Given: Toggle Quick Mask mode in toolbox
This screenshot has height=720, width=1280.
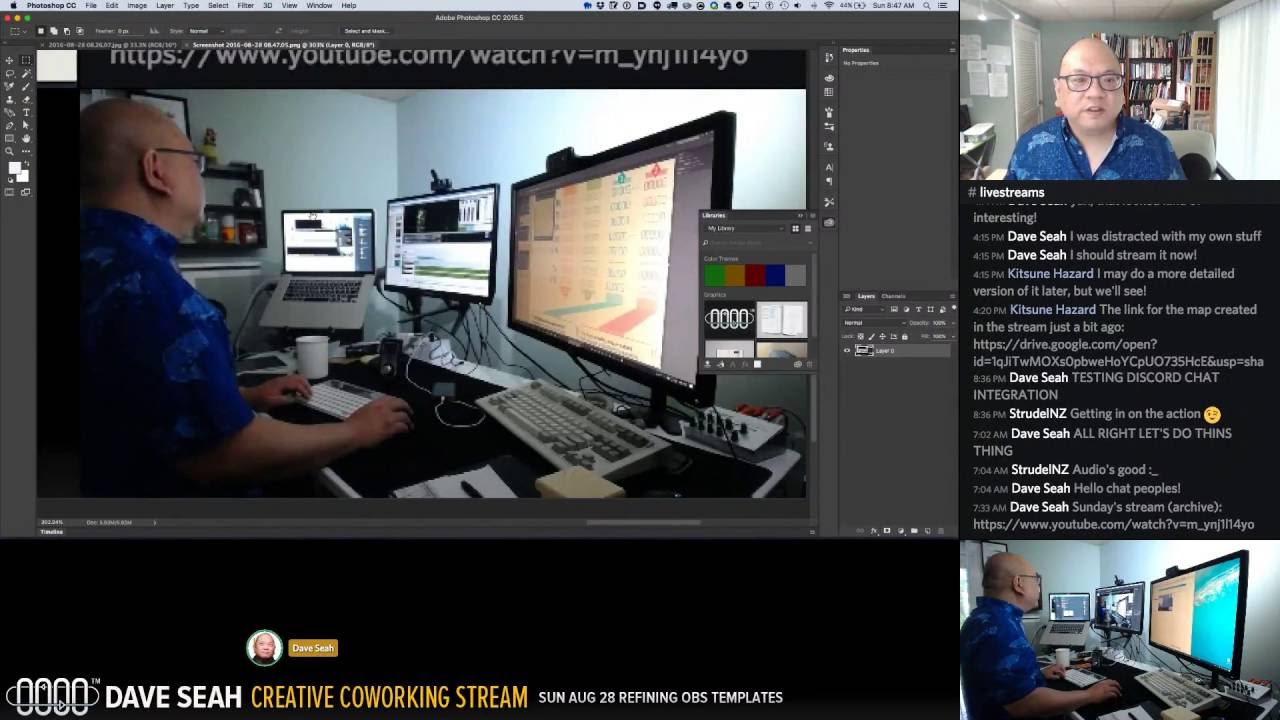Looking at the screenshot, I should pyautogui.click(x=9, y=192).
